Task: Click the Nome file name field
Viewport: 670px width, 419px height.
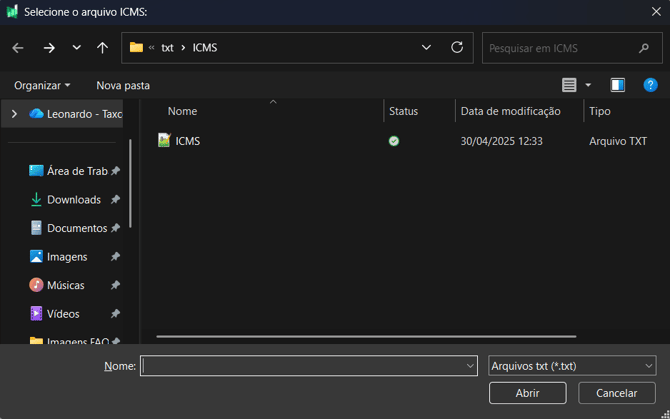Action: pyautogui.click(x=302, y=366)
